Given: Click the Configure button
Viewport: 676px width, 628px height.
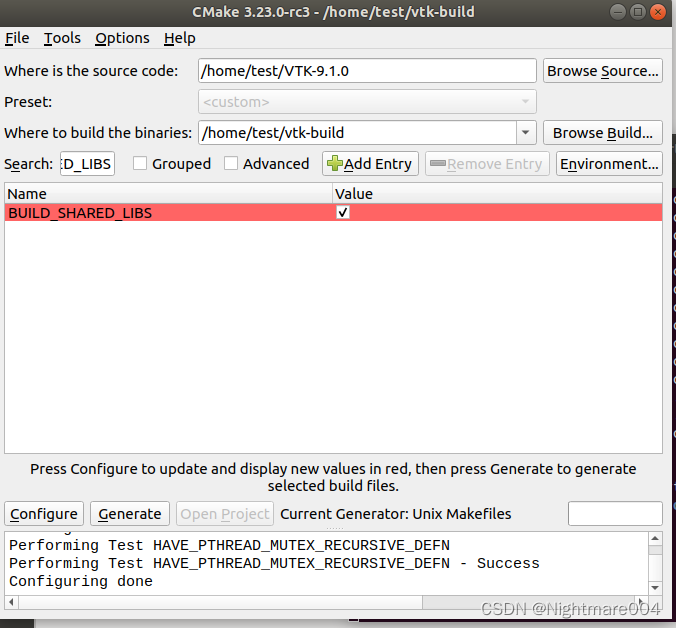Looking at the screenshot, I should (x=44, y=514).
